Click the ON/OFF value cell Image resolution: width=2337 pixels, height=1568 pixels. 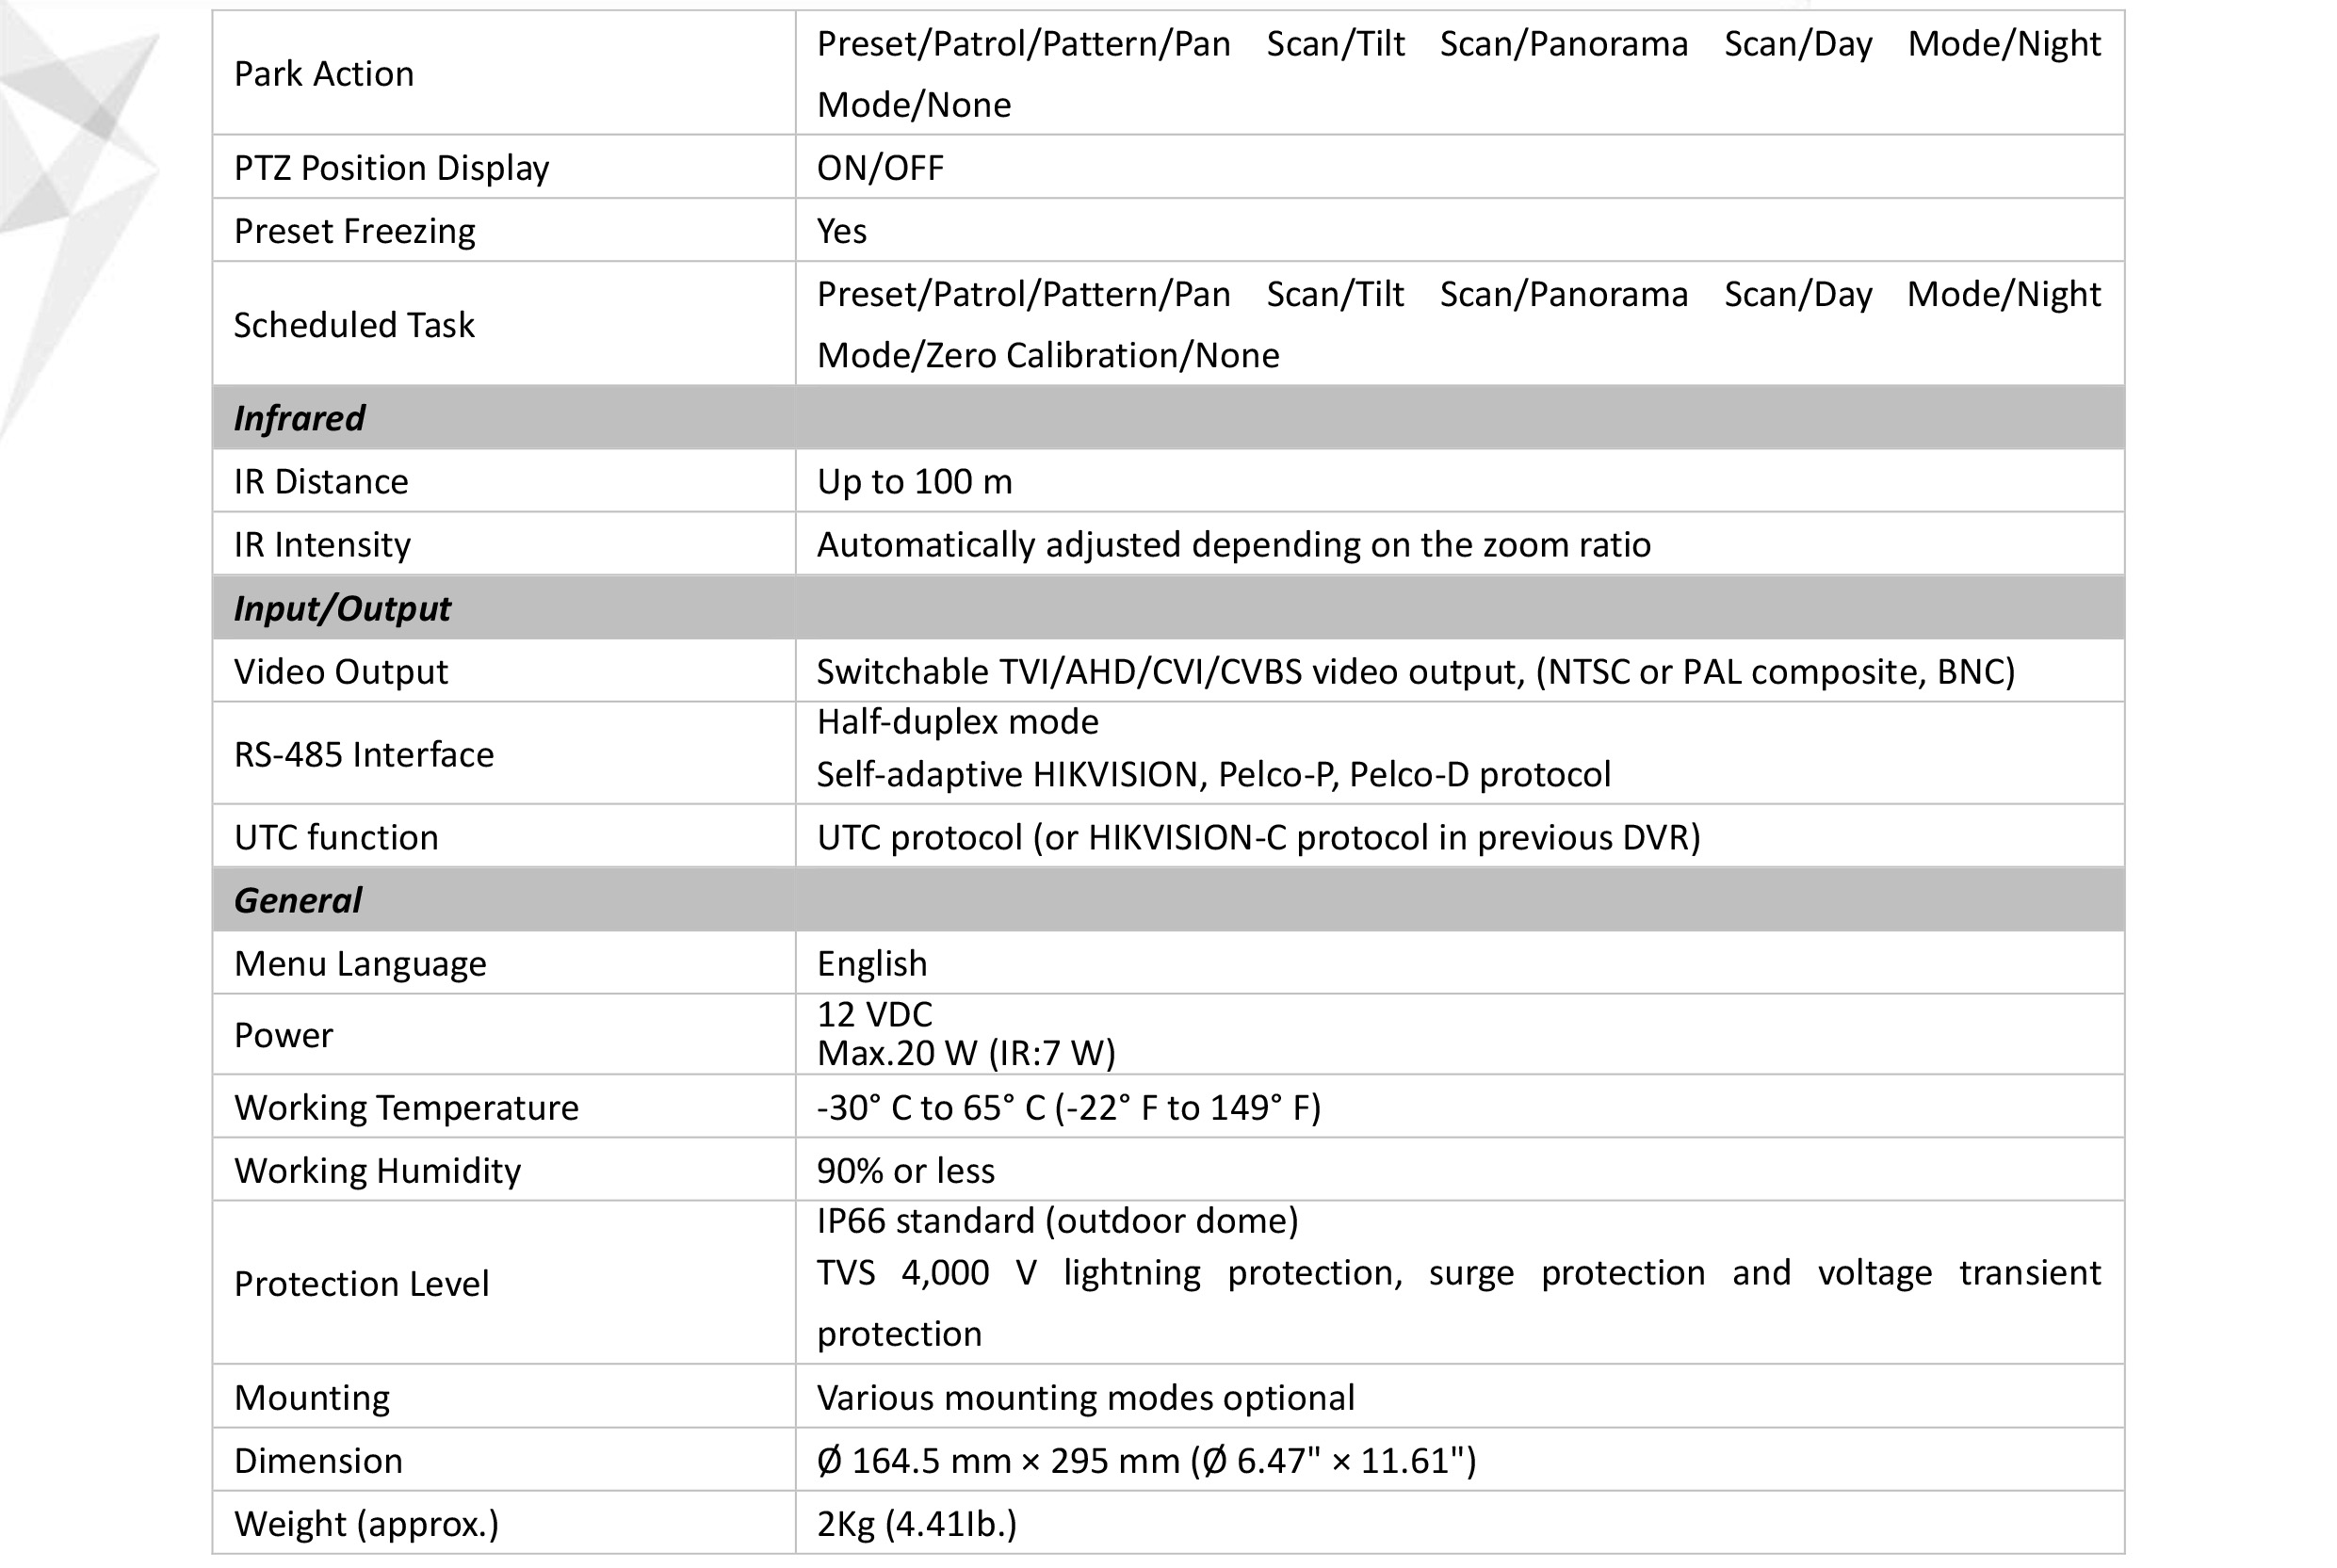click(880, 168)
